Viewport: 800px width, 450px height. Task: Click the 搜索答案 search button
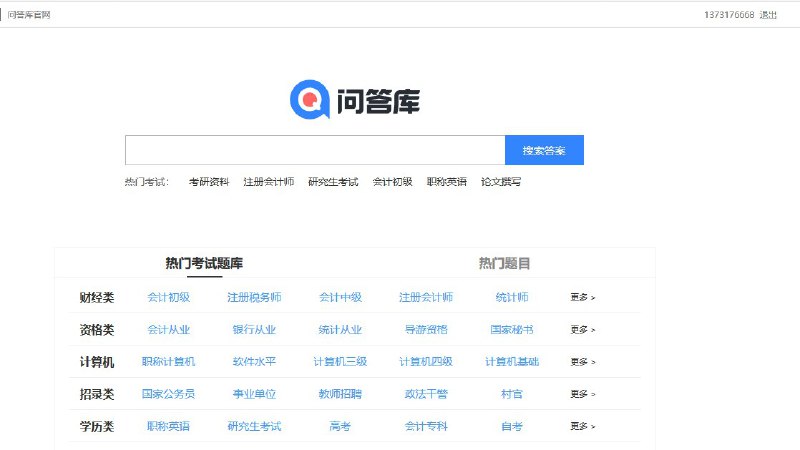coord(544,150)
